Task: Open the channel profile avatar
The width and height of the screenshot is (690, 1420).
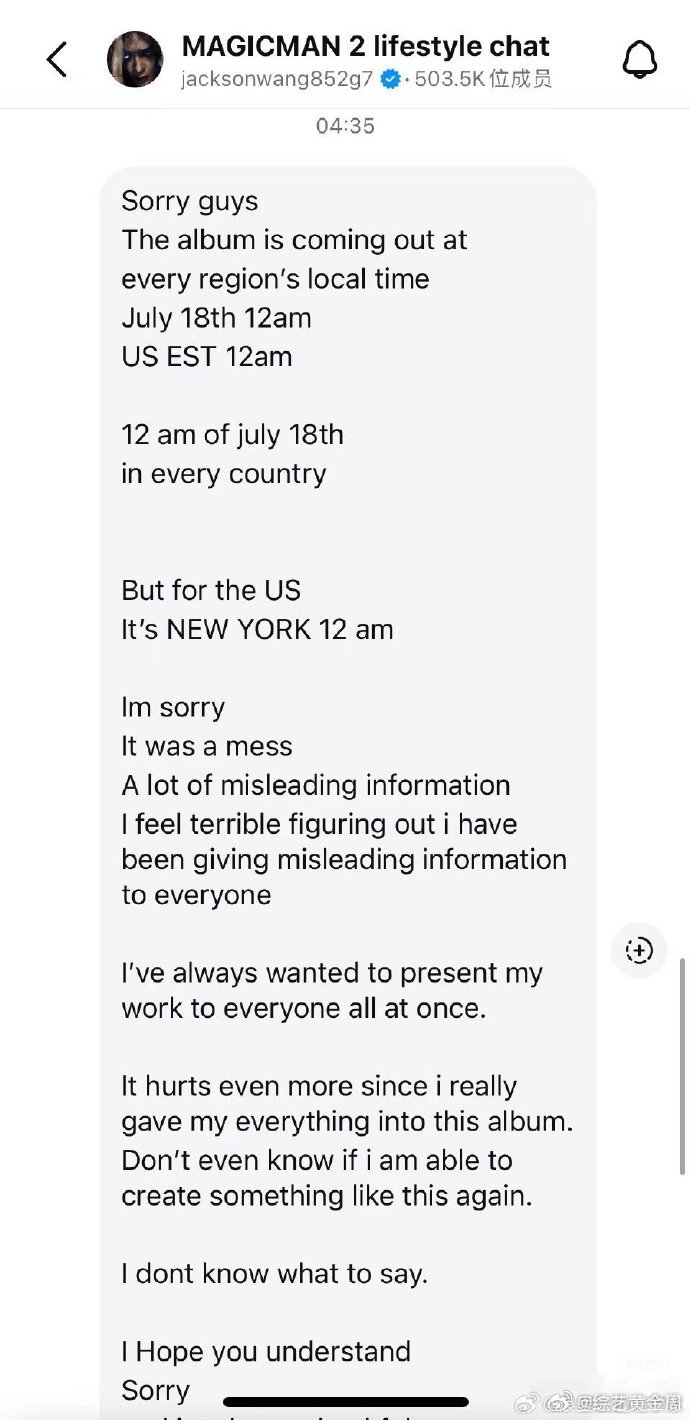Action: pyautogui.click(x=135, y=59)
